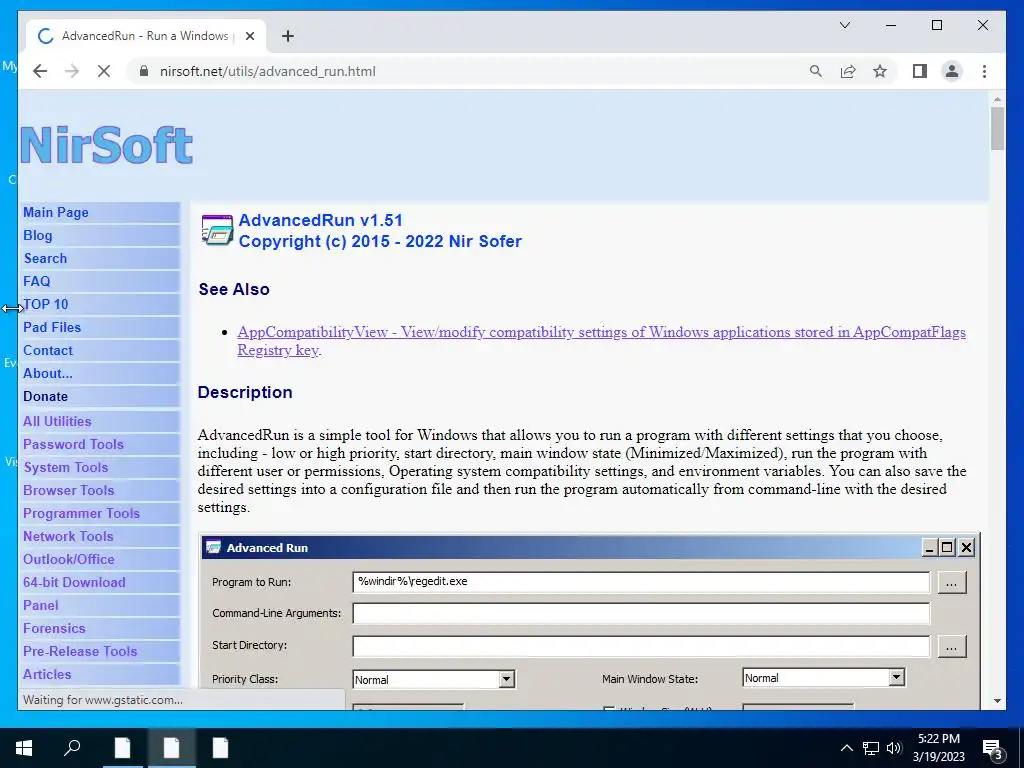
Task: Open Articles link in sidebar
Action: 47,674
